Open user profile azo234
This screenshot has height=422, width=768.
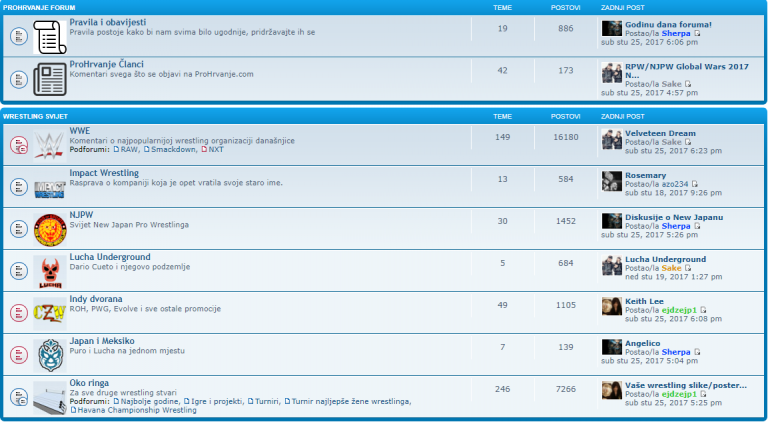675,185
